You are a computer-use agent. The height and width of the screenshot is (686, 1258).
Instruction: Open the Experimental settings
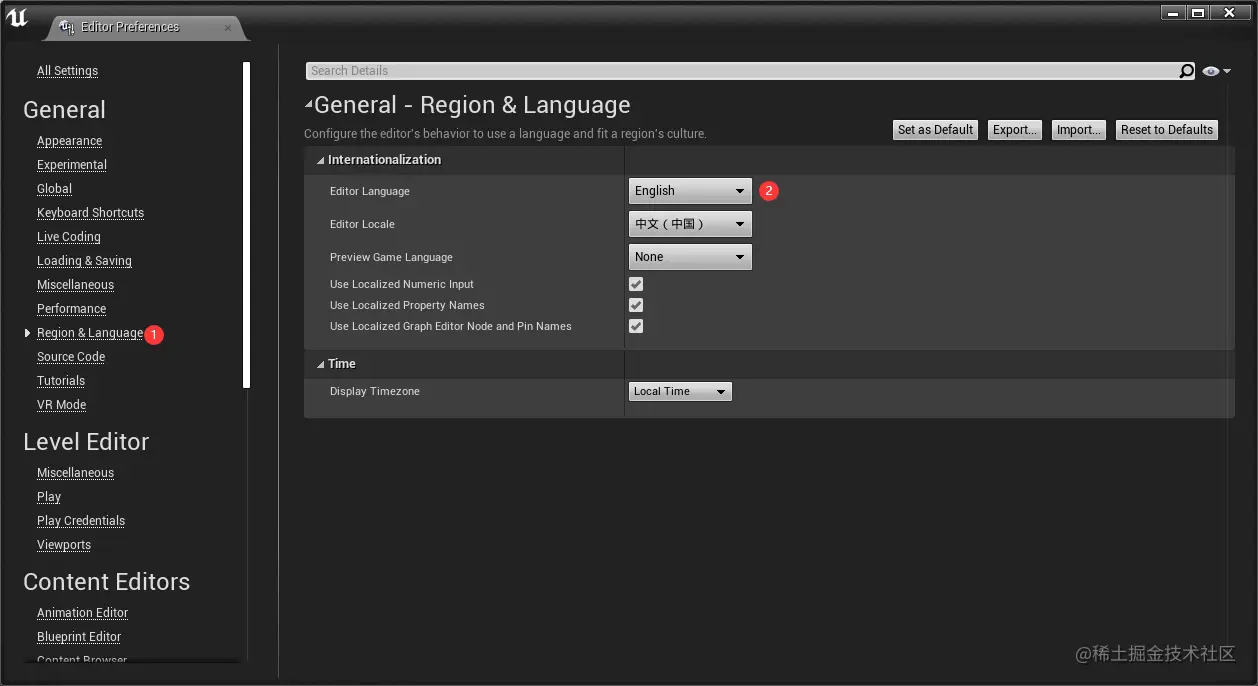coord(72,165)
